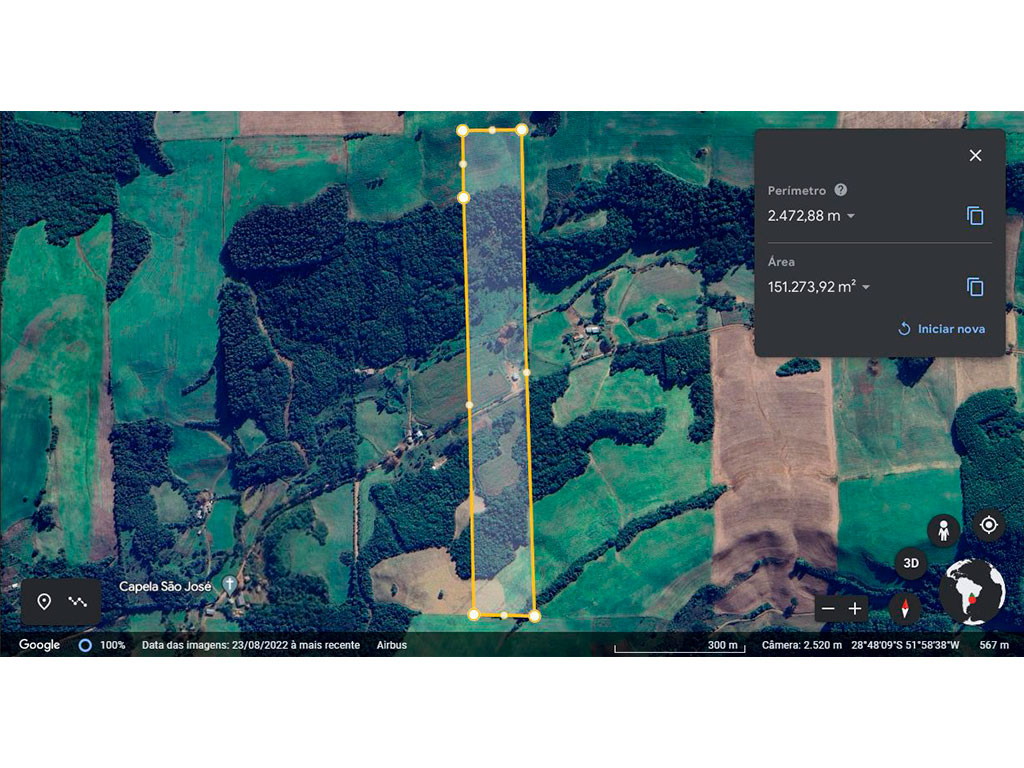
Task: Reset orientation using the compass
Action: (905, 608)
